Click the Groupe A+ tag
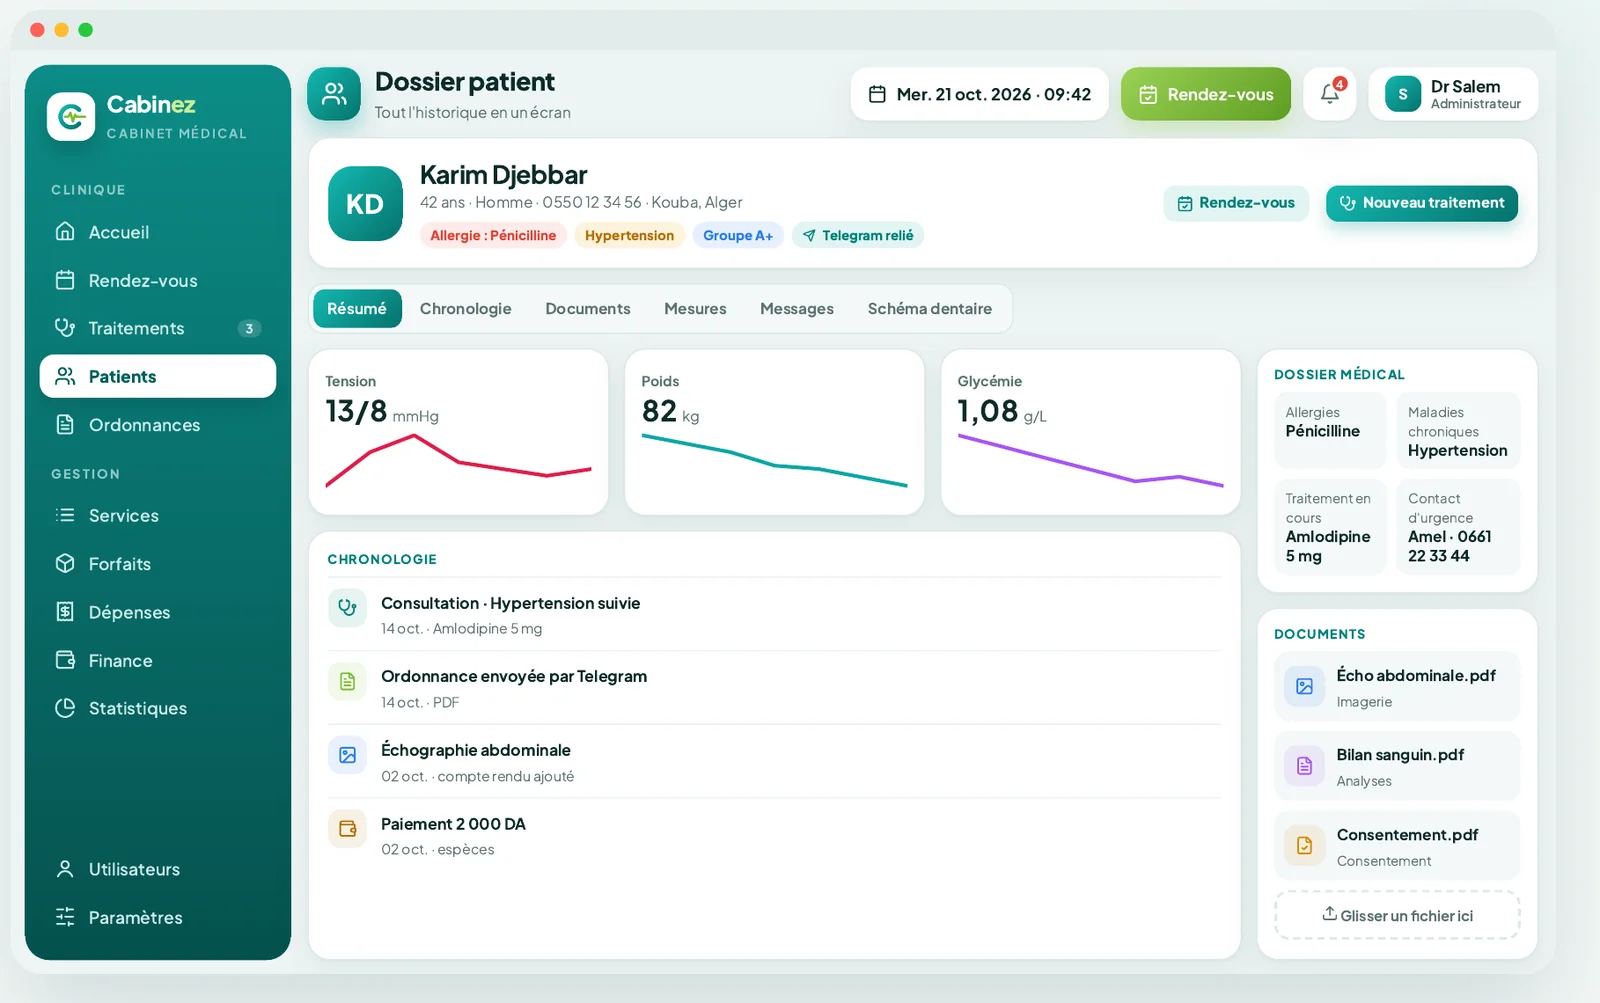The width and height of the screenshot is (1600, 1003). pos(738,235)
